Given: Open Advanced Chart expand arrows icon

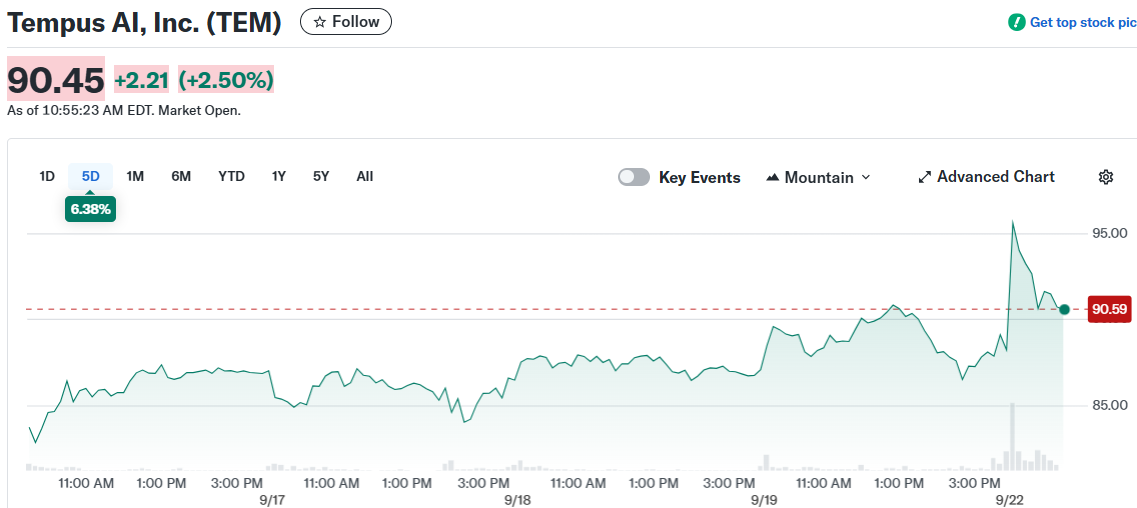Looking at the screenshot, I should [925, 177].
